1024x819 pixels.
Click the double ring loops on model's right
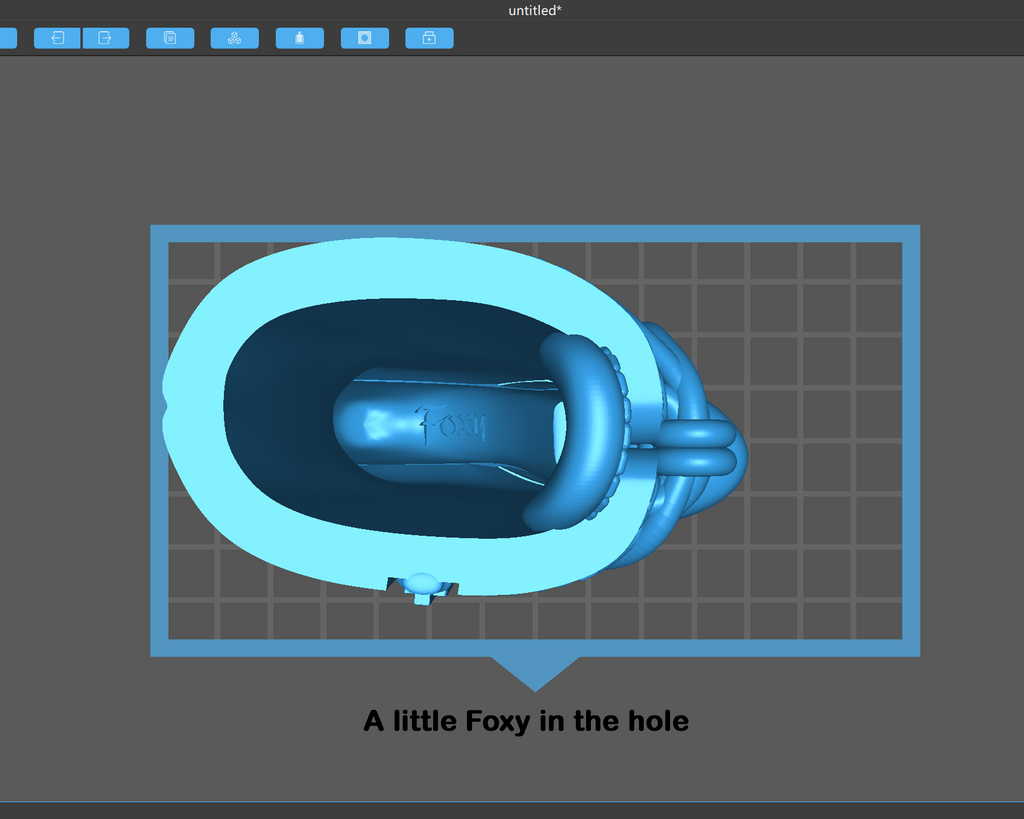(697, 446)
